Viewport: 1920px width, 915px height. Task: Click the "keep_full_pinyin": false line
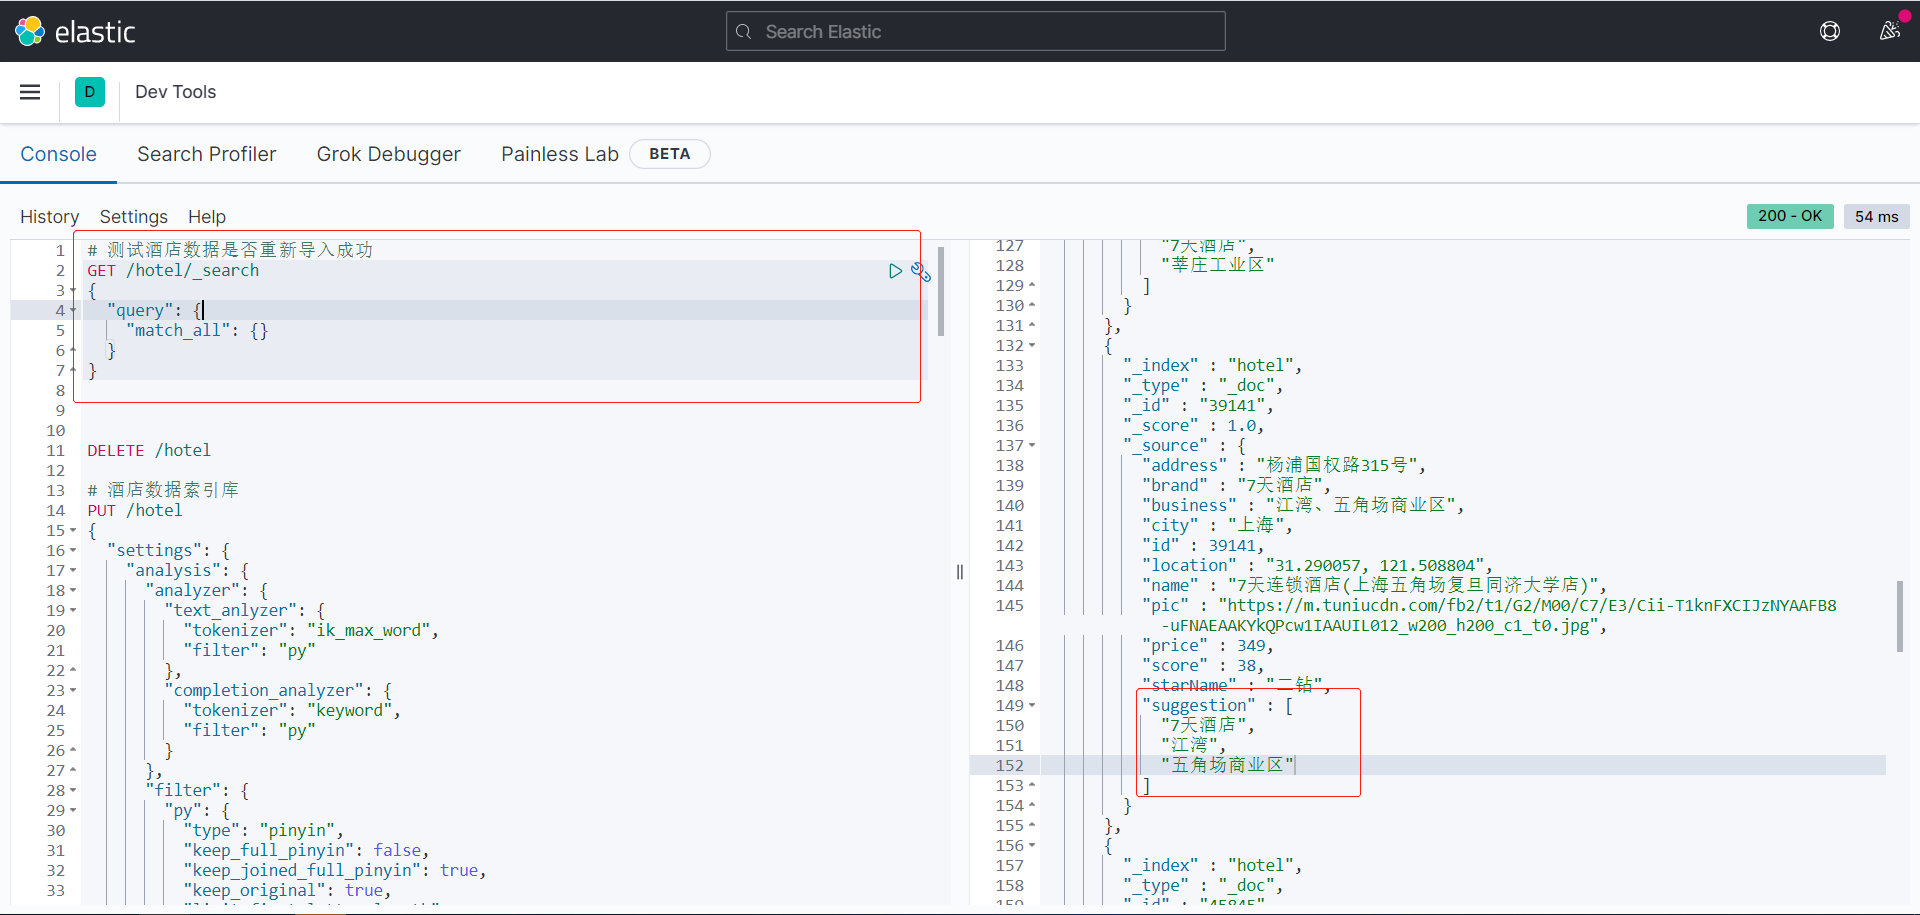coord(307,850)
